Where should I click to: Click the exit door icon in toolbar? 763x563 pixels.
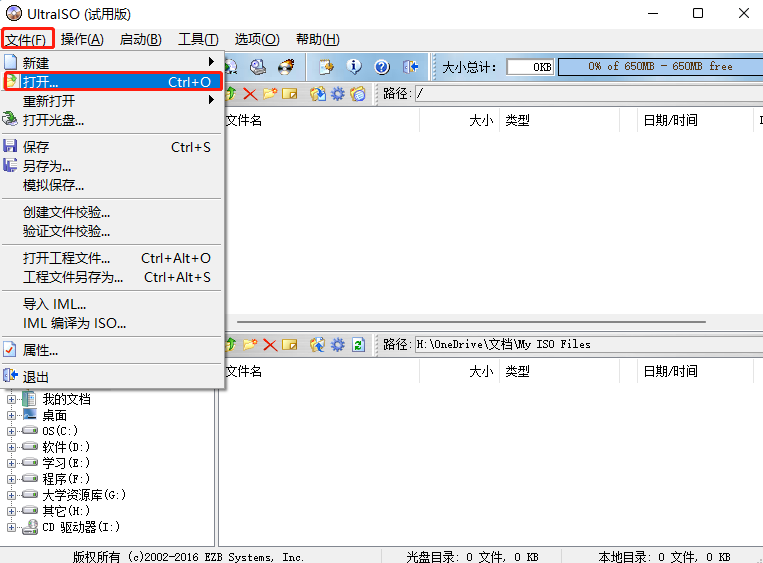pyautogui.click(x=410, y=67)
